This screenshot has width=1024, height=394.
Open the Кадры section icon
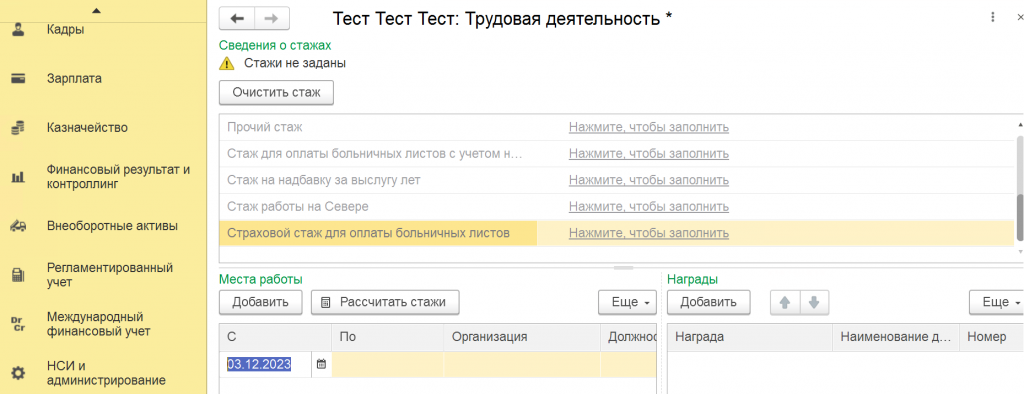click(19, 29)
